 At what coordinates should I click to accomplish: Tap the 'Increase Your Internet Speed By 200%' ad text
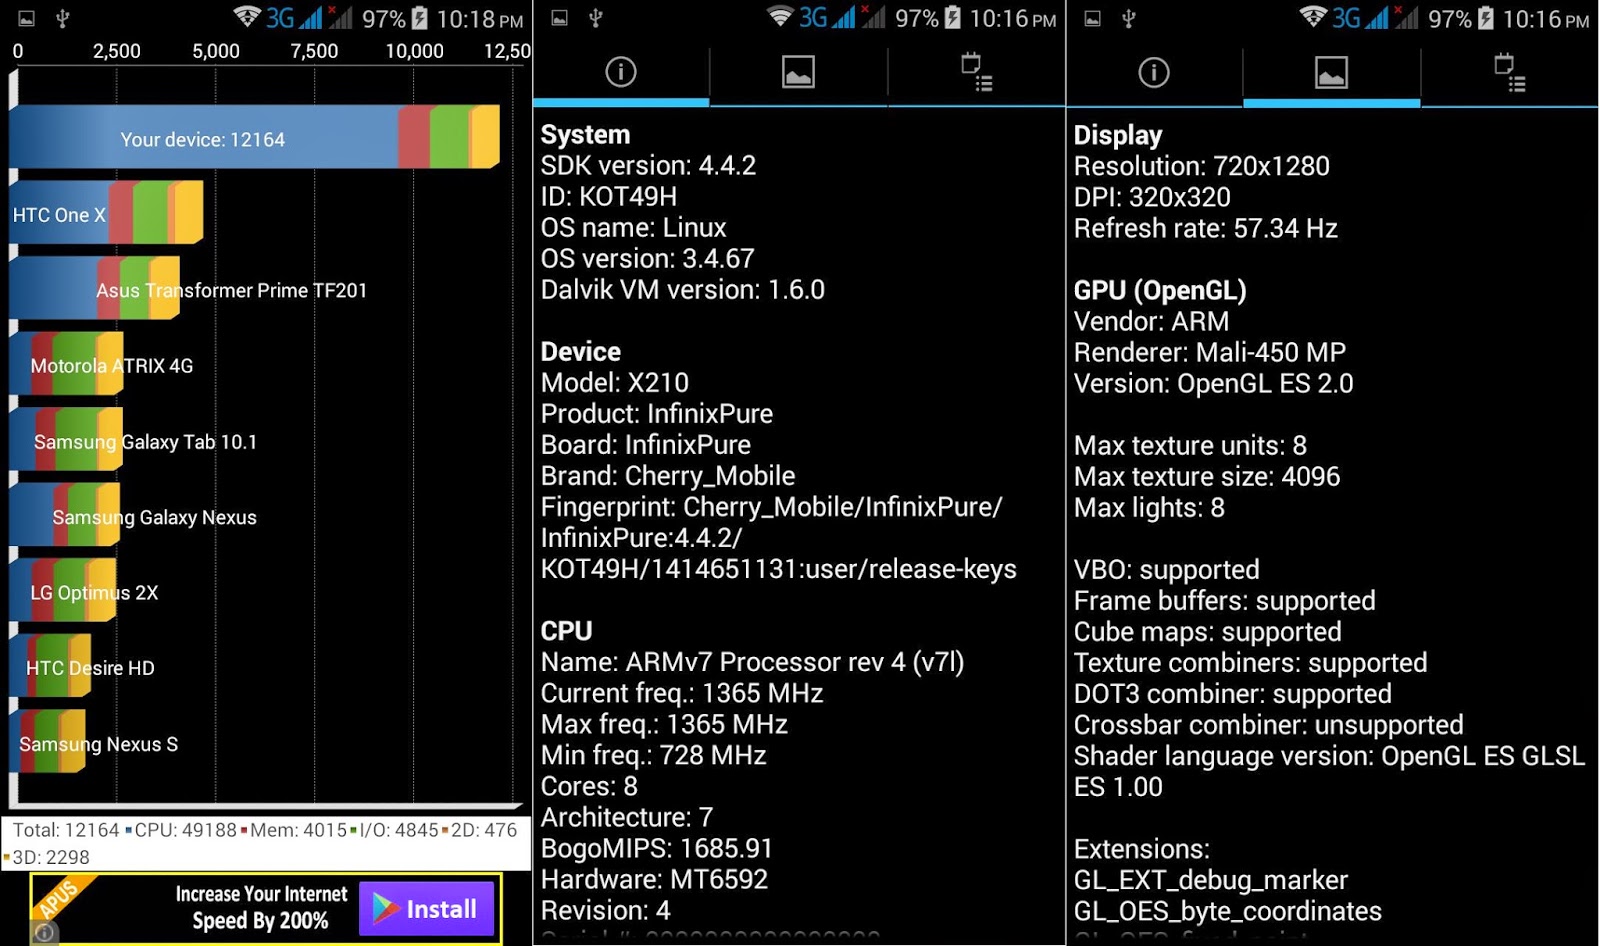261,907
